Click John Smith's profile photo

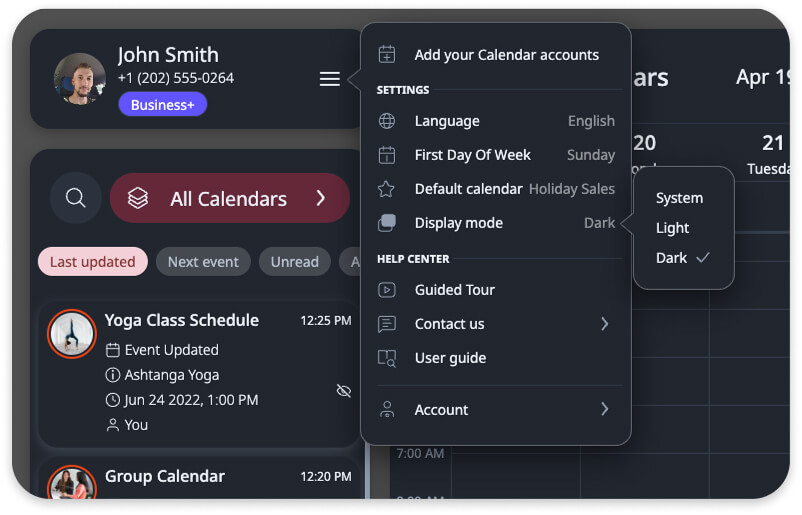click(x=80, y=79)
